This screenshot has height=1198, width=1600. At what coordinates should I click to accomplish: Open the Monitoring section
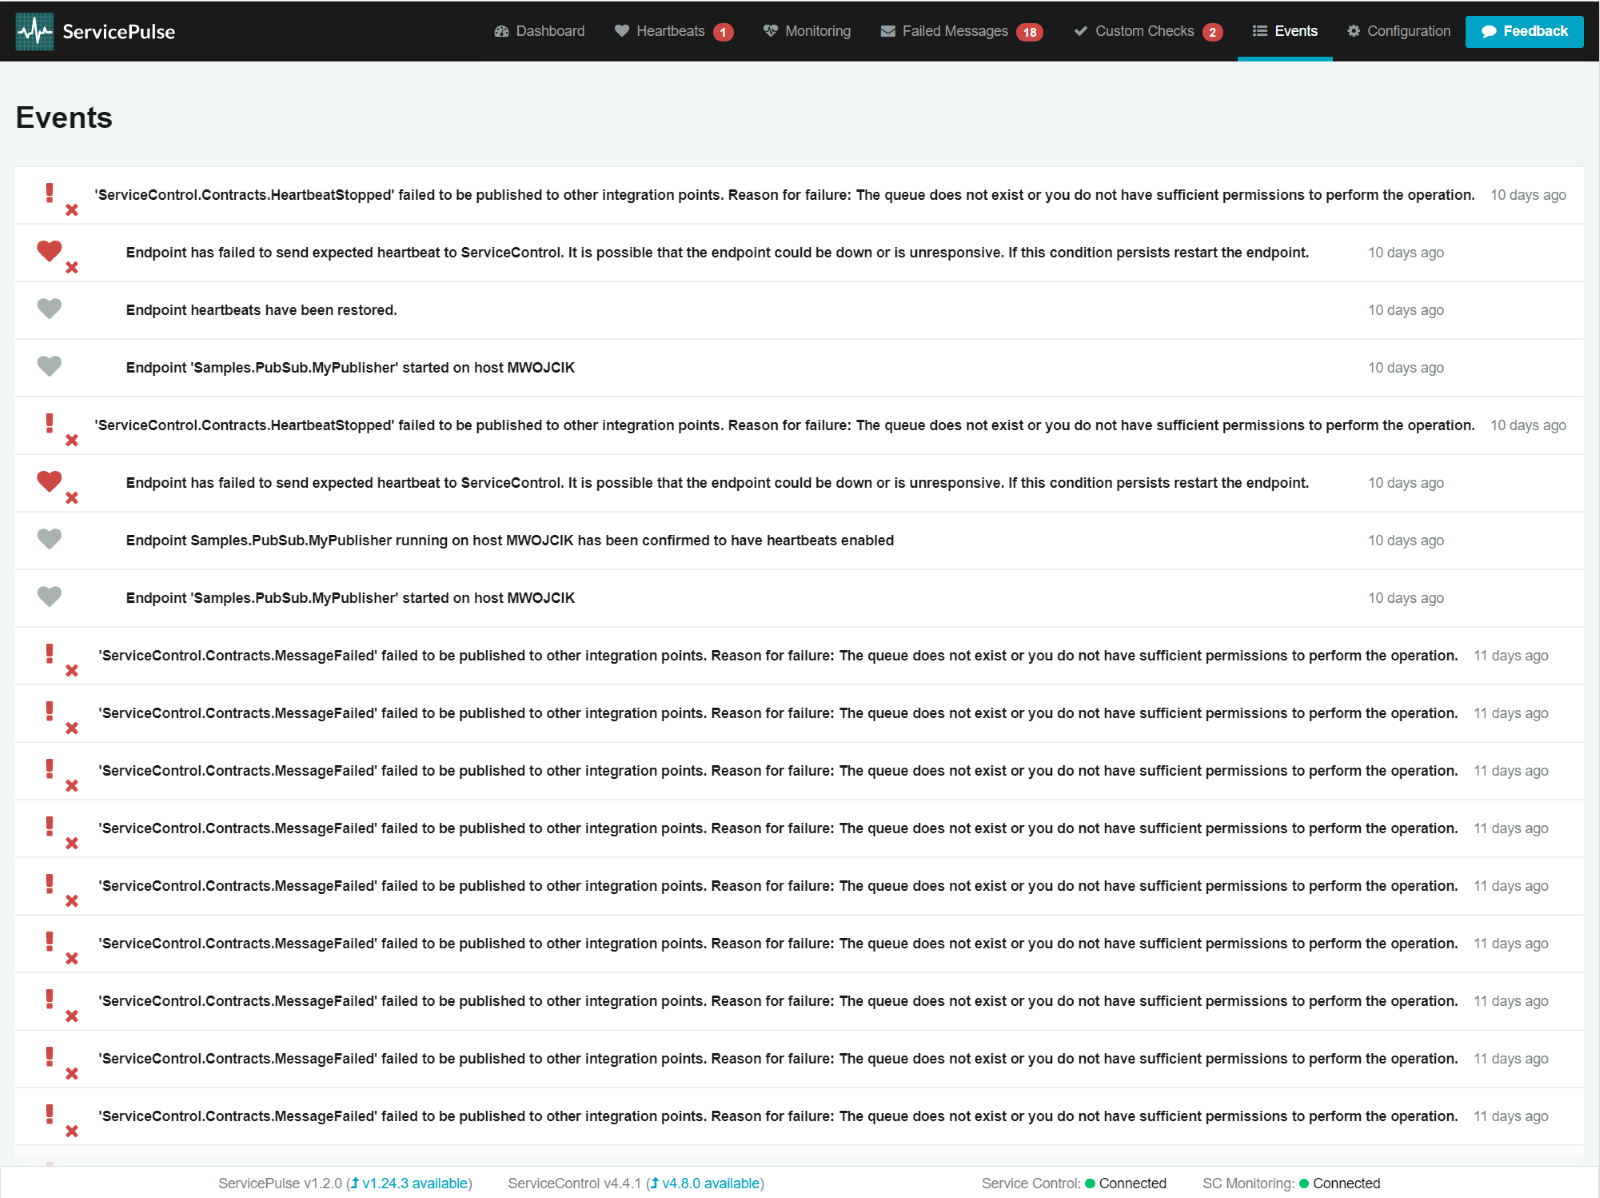pos(807,31)
